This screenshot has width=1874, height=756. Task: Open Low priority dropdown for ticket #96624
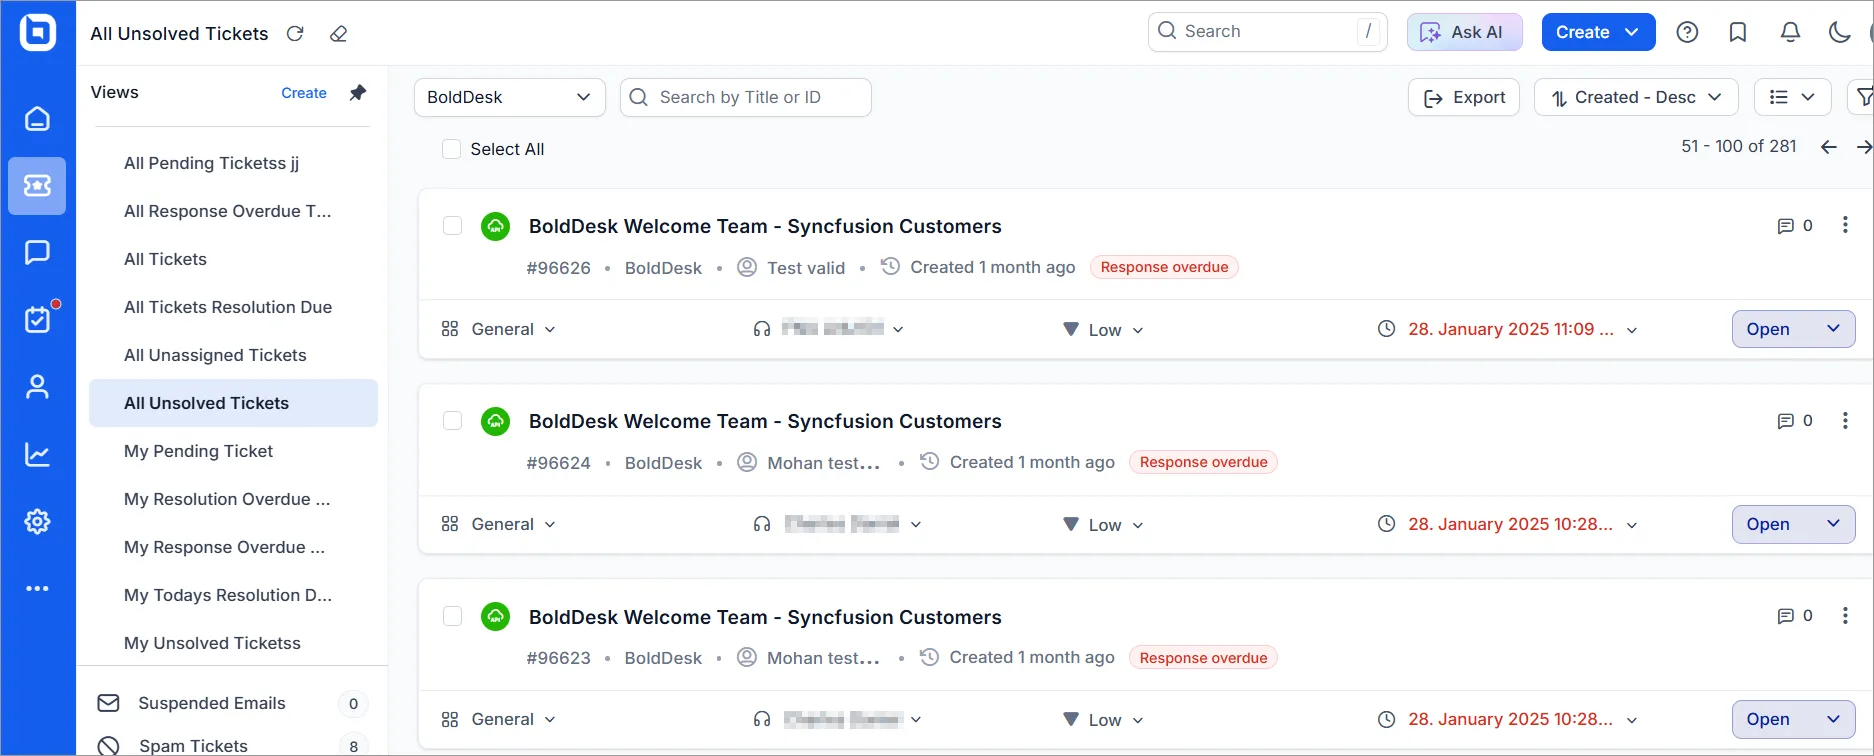tap(1104, 525)
